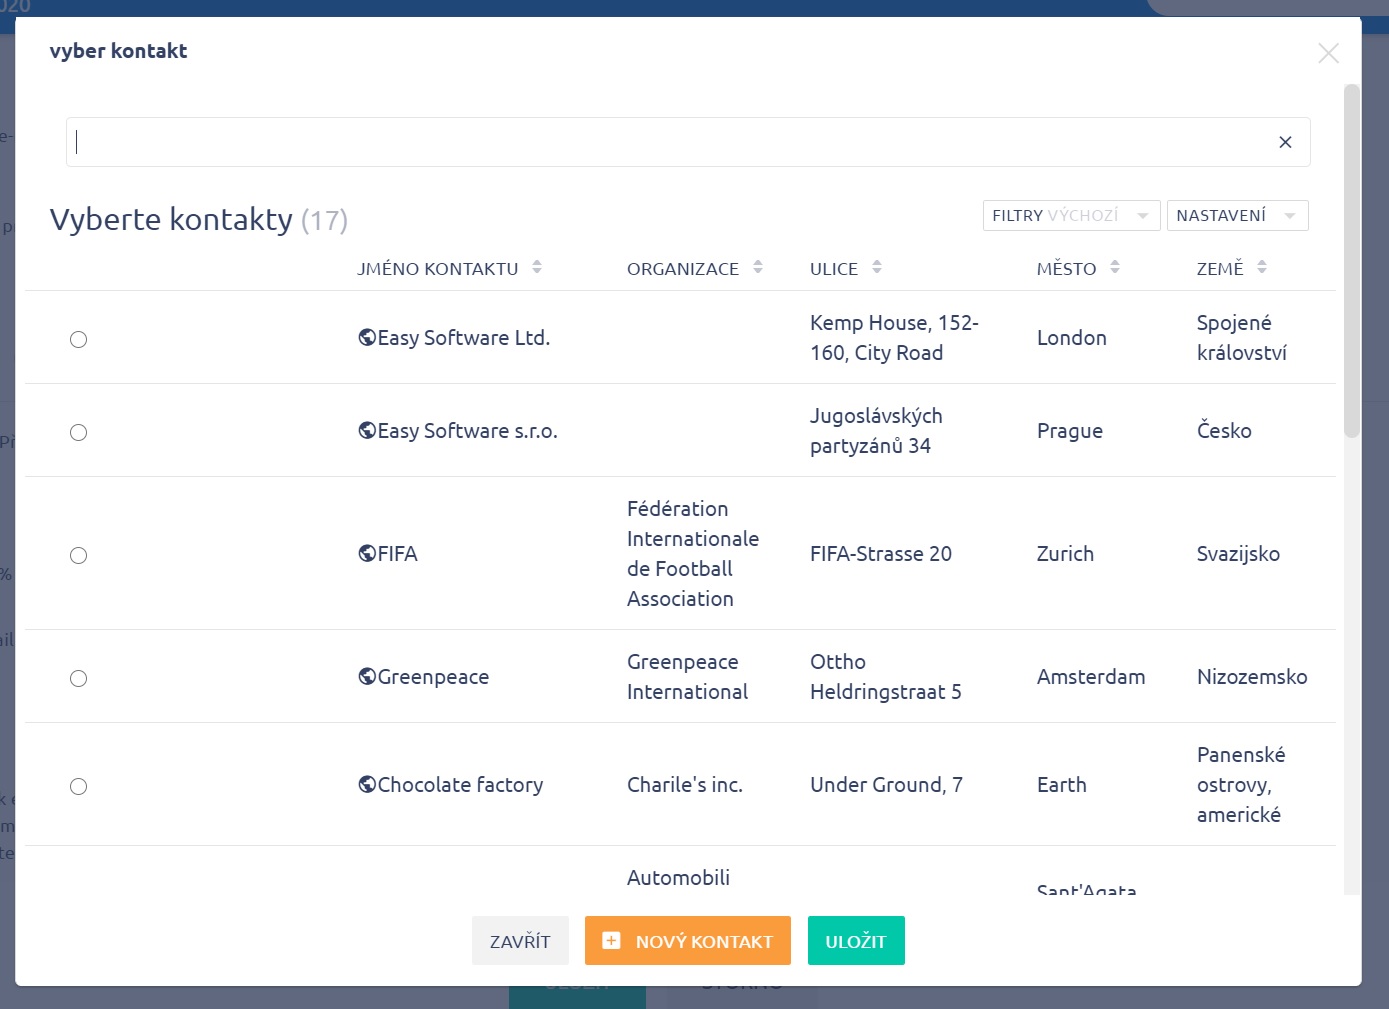Screen dimensions: 1389x1009
Task: Sort by Organizace column arrows
Action: (758, 267)
